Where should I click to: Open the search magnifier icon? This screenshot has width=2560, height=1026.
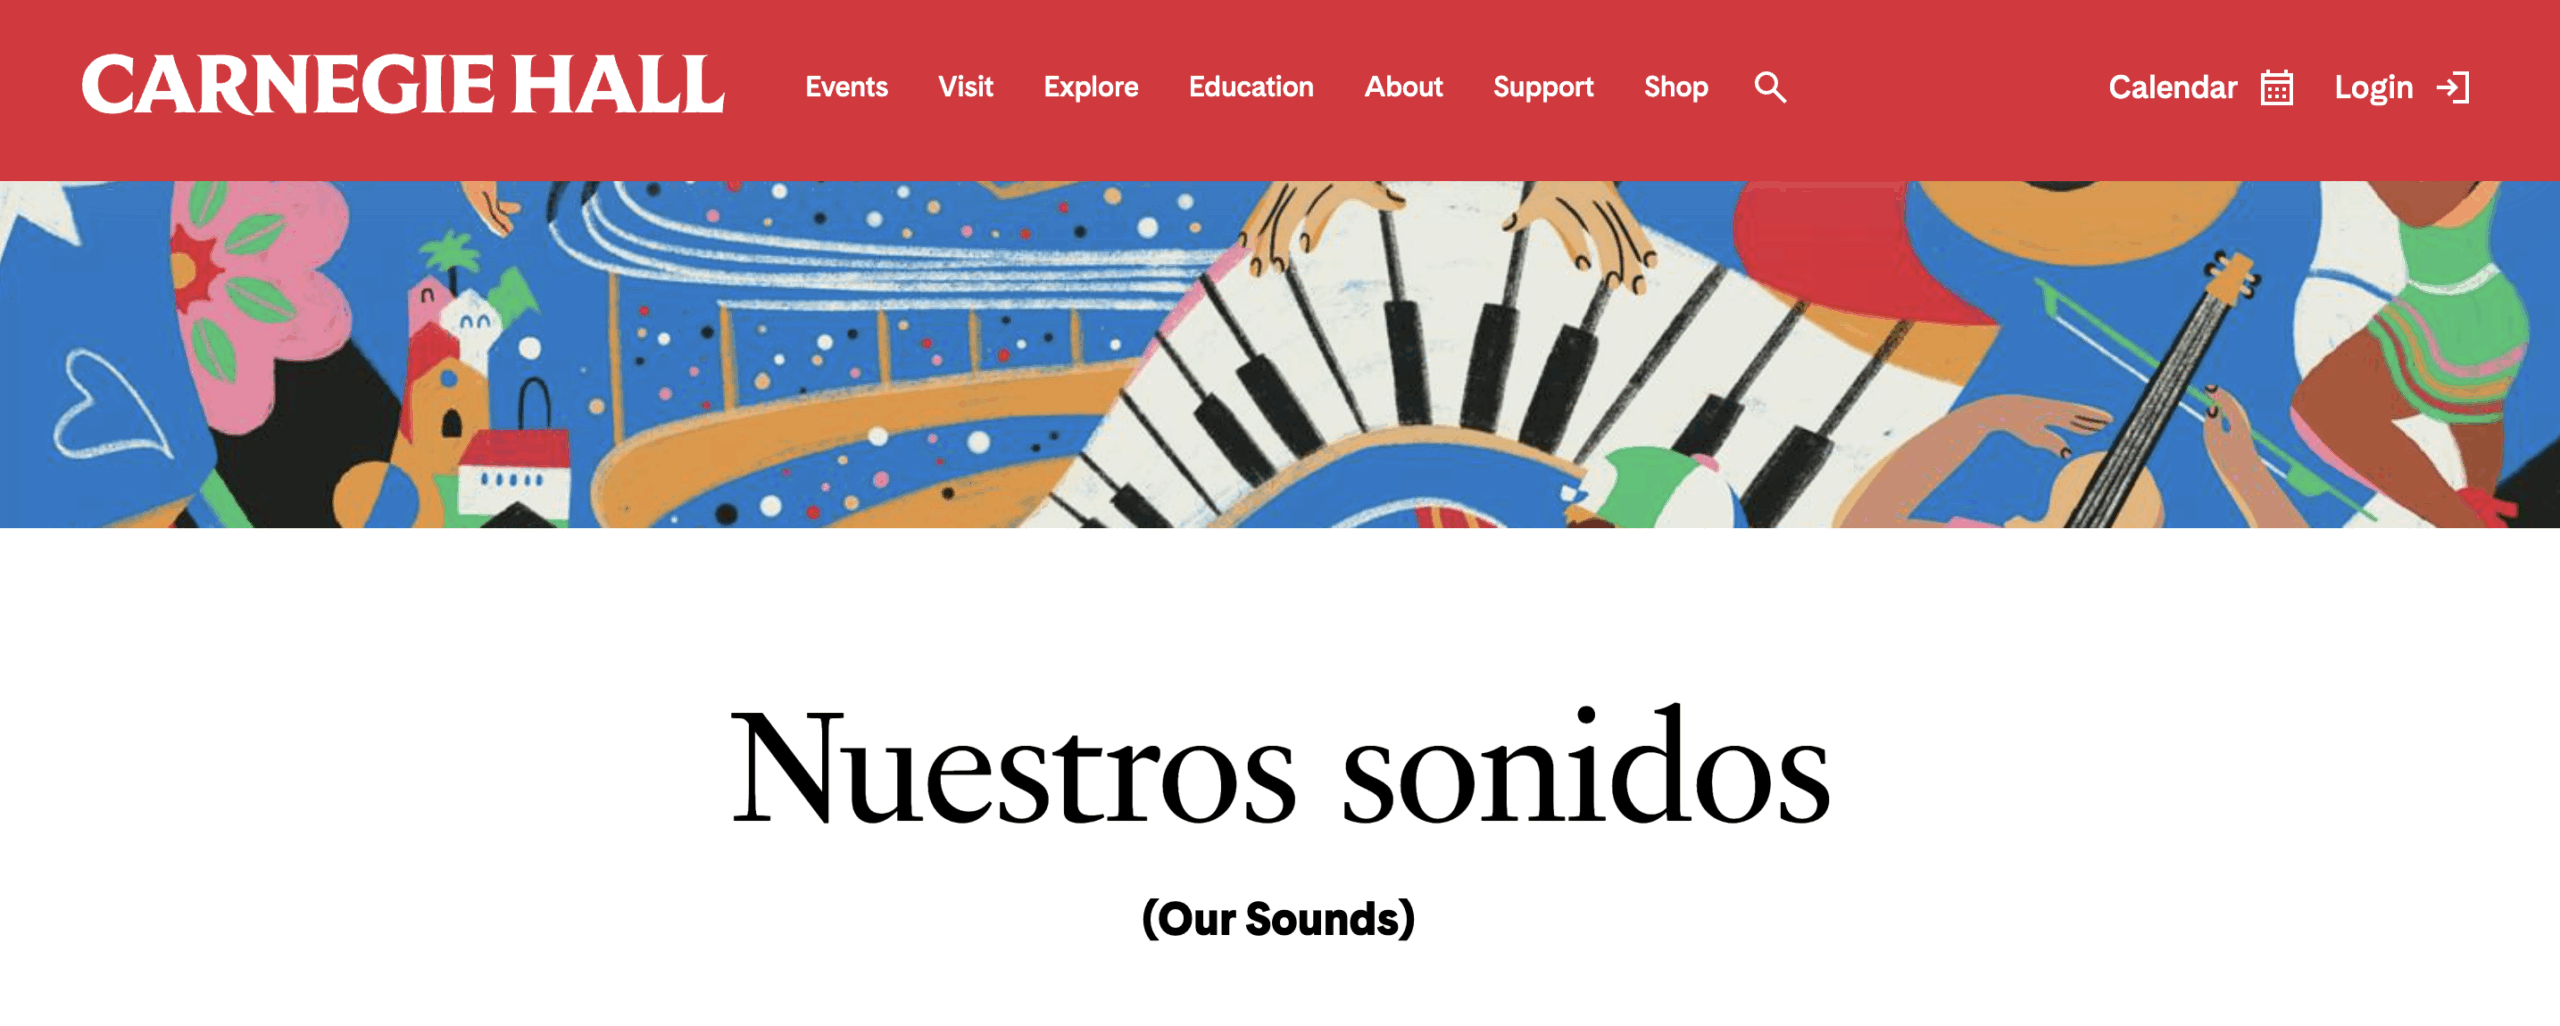point(1770,88)
